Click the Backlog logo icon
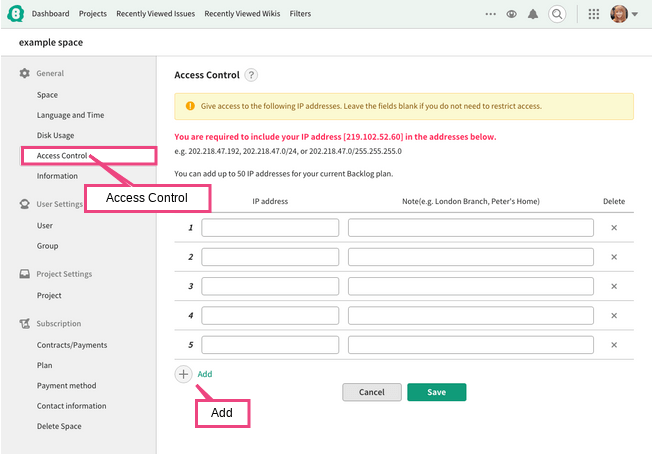 click(15, 14)
